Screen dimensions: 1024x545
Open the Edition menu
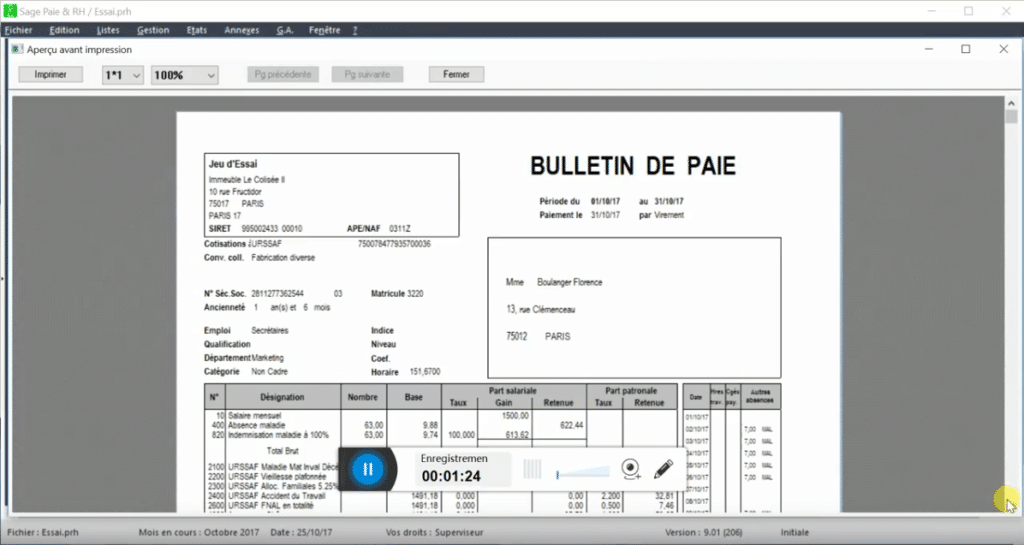click(64, 30)
